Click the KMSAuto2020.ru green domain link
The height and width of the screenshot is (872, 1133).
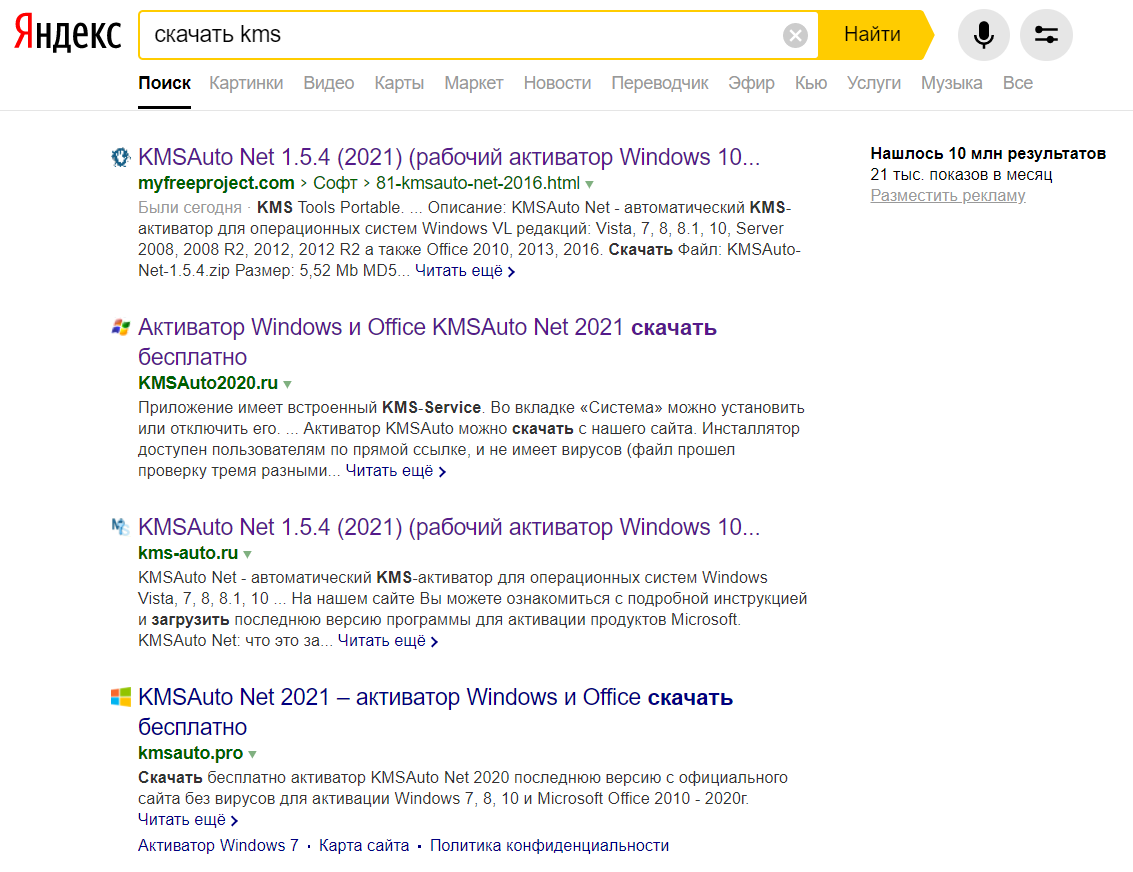tap(208, 383)
